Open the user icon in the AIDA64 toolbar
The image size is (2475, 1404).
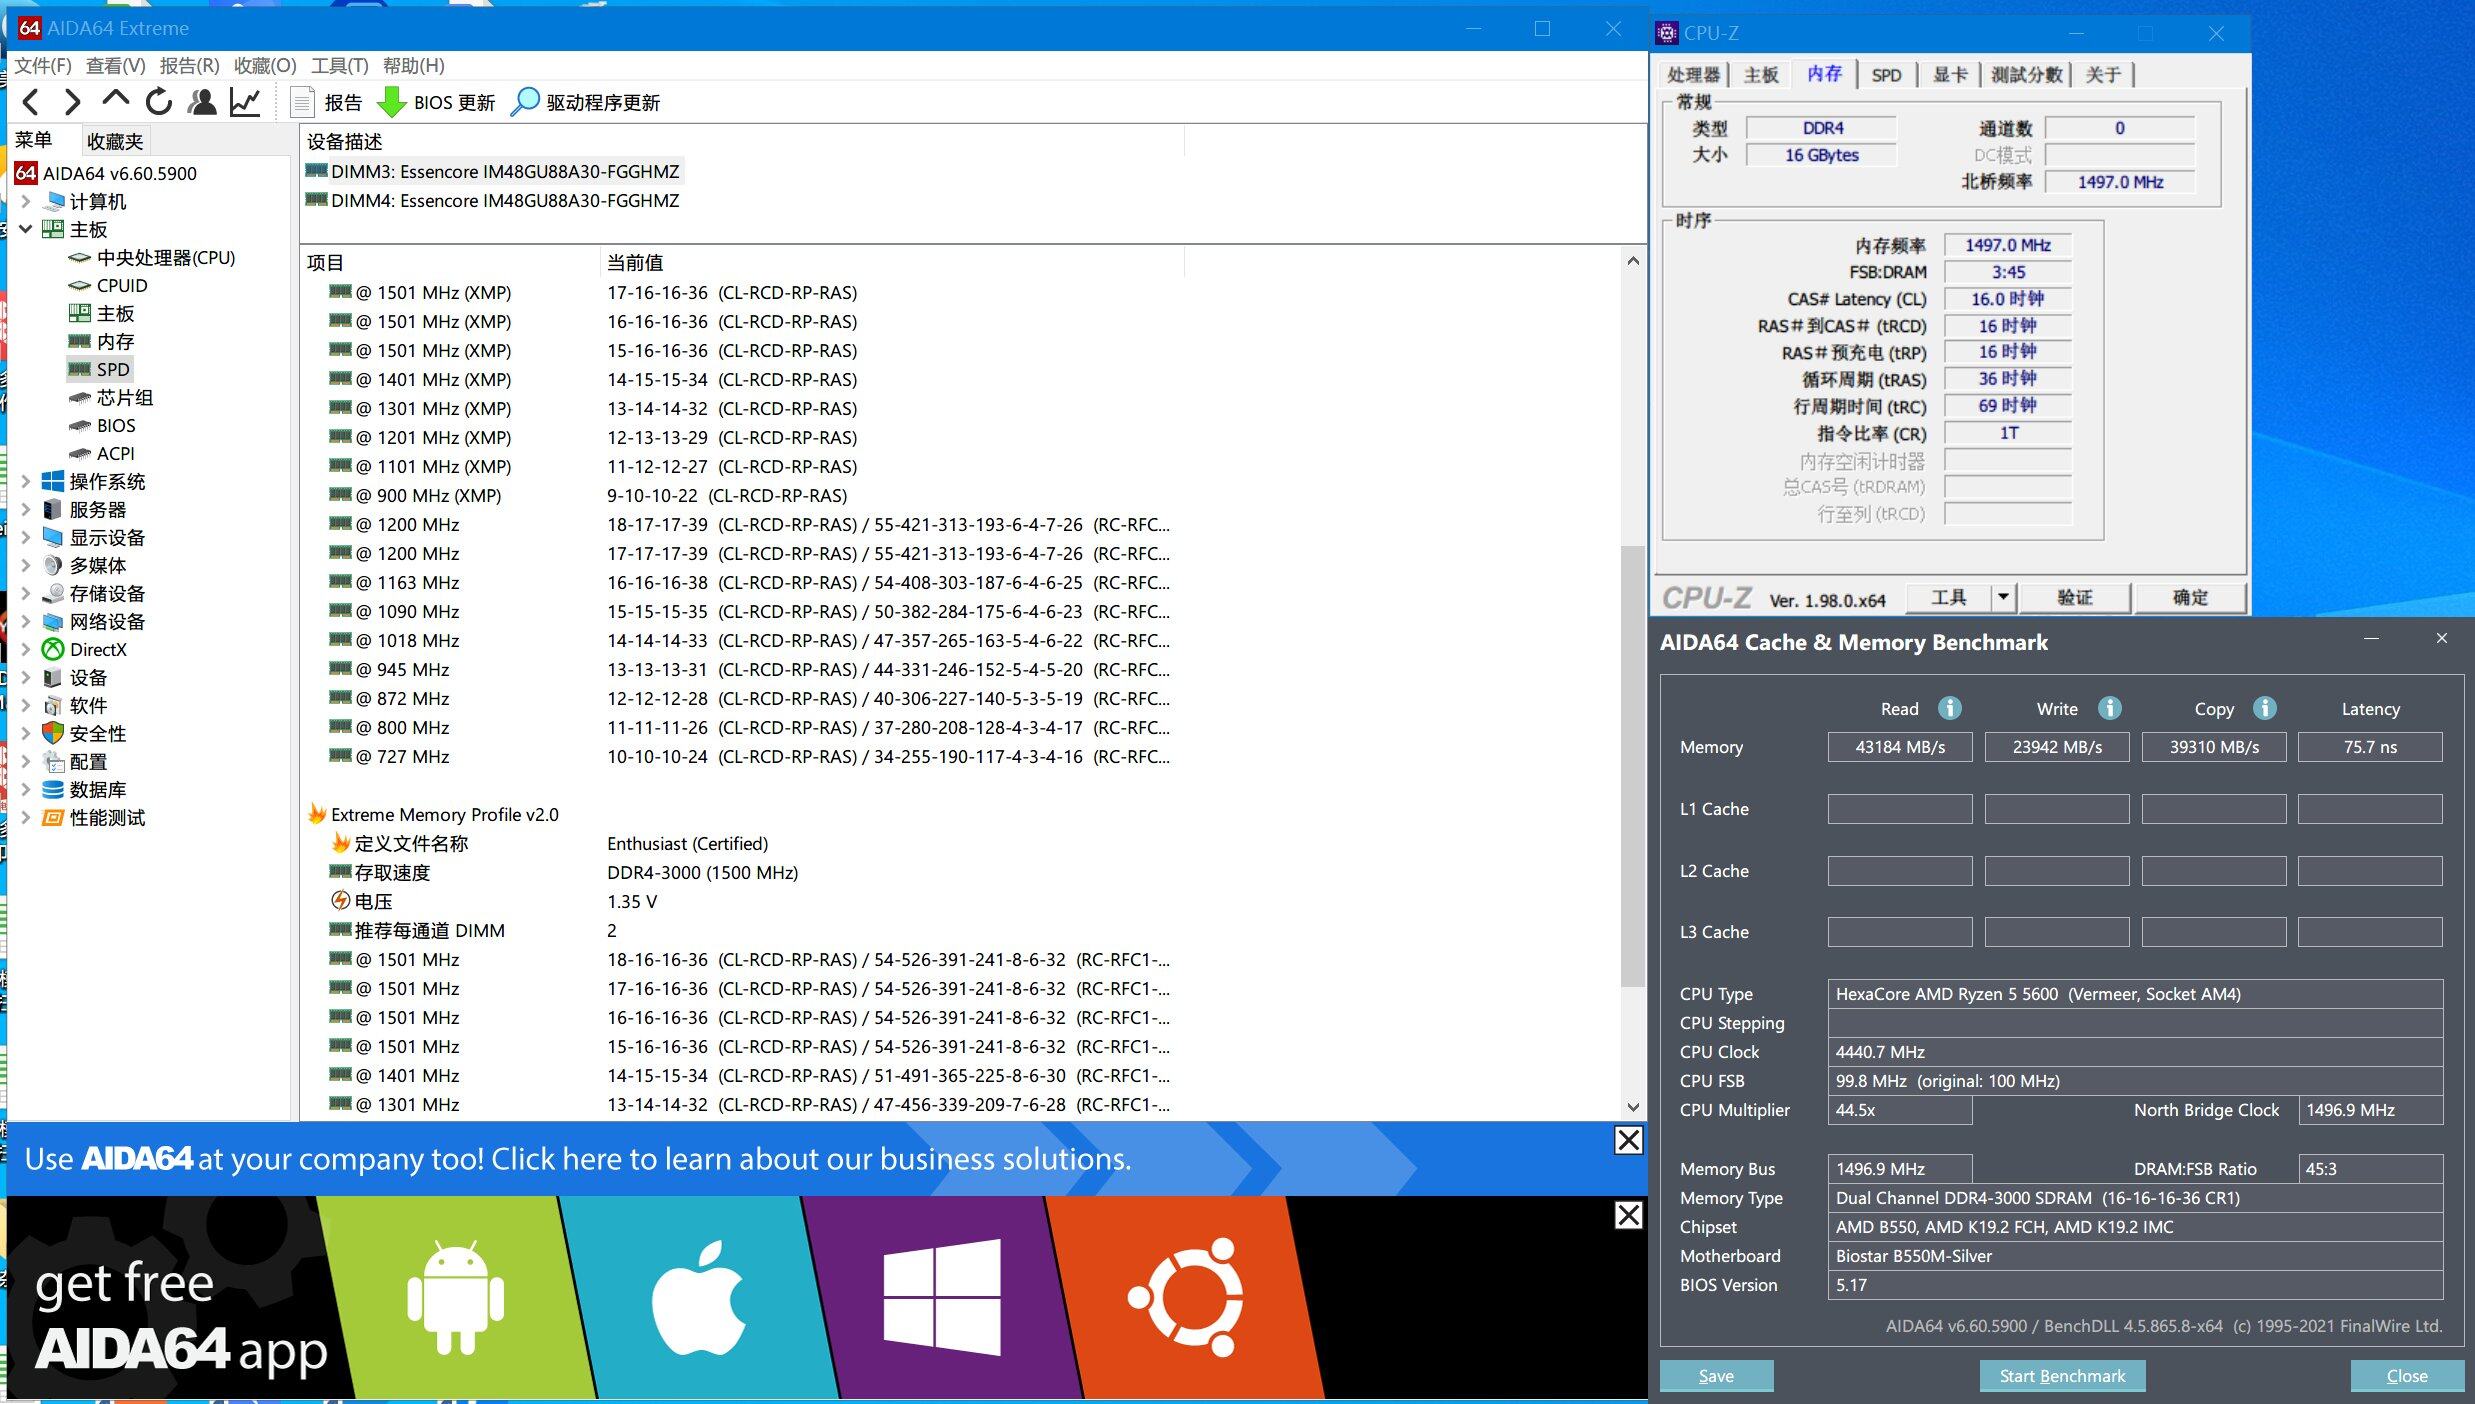[x=202, y=102]
